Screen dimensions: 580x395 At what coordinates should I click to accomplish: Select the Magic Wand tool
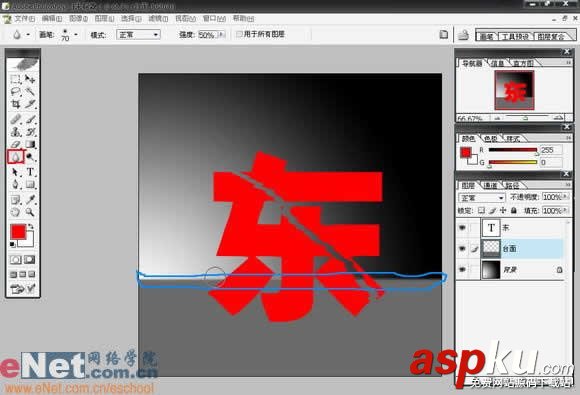pyautogui.click(x=30, y=91)
